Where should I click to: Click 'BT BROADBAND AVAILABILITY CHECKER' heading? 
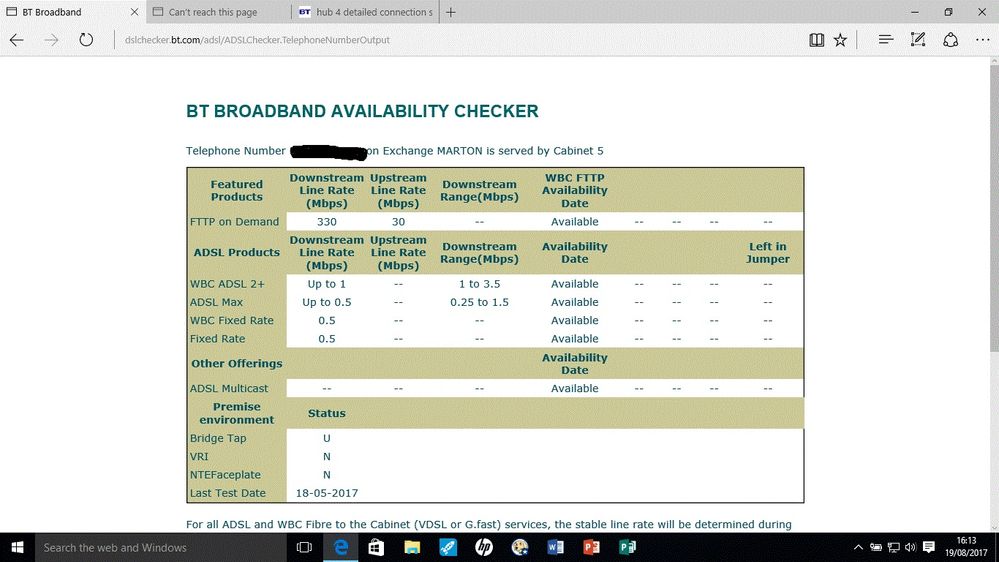coord(362,111)
